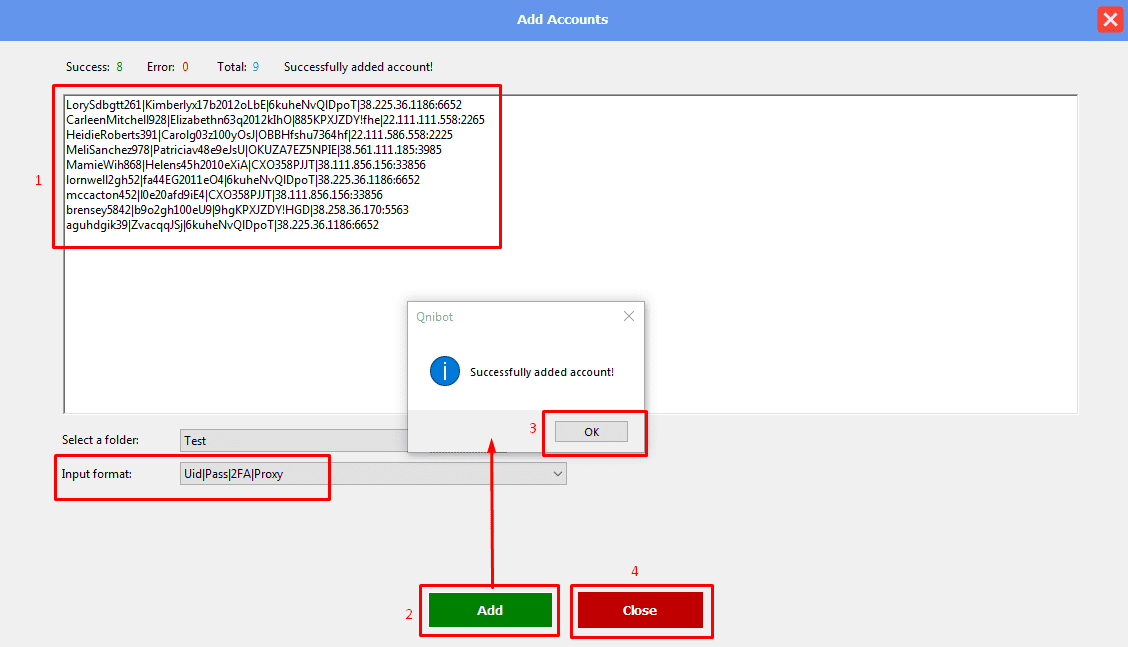
Task: Click on the MamieWih868 account line
Action: coord(245,165)
